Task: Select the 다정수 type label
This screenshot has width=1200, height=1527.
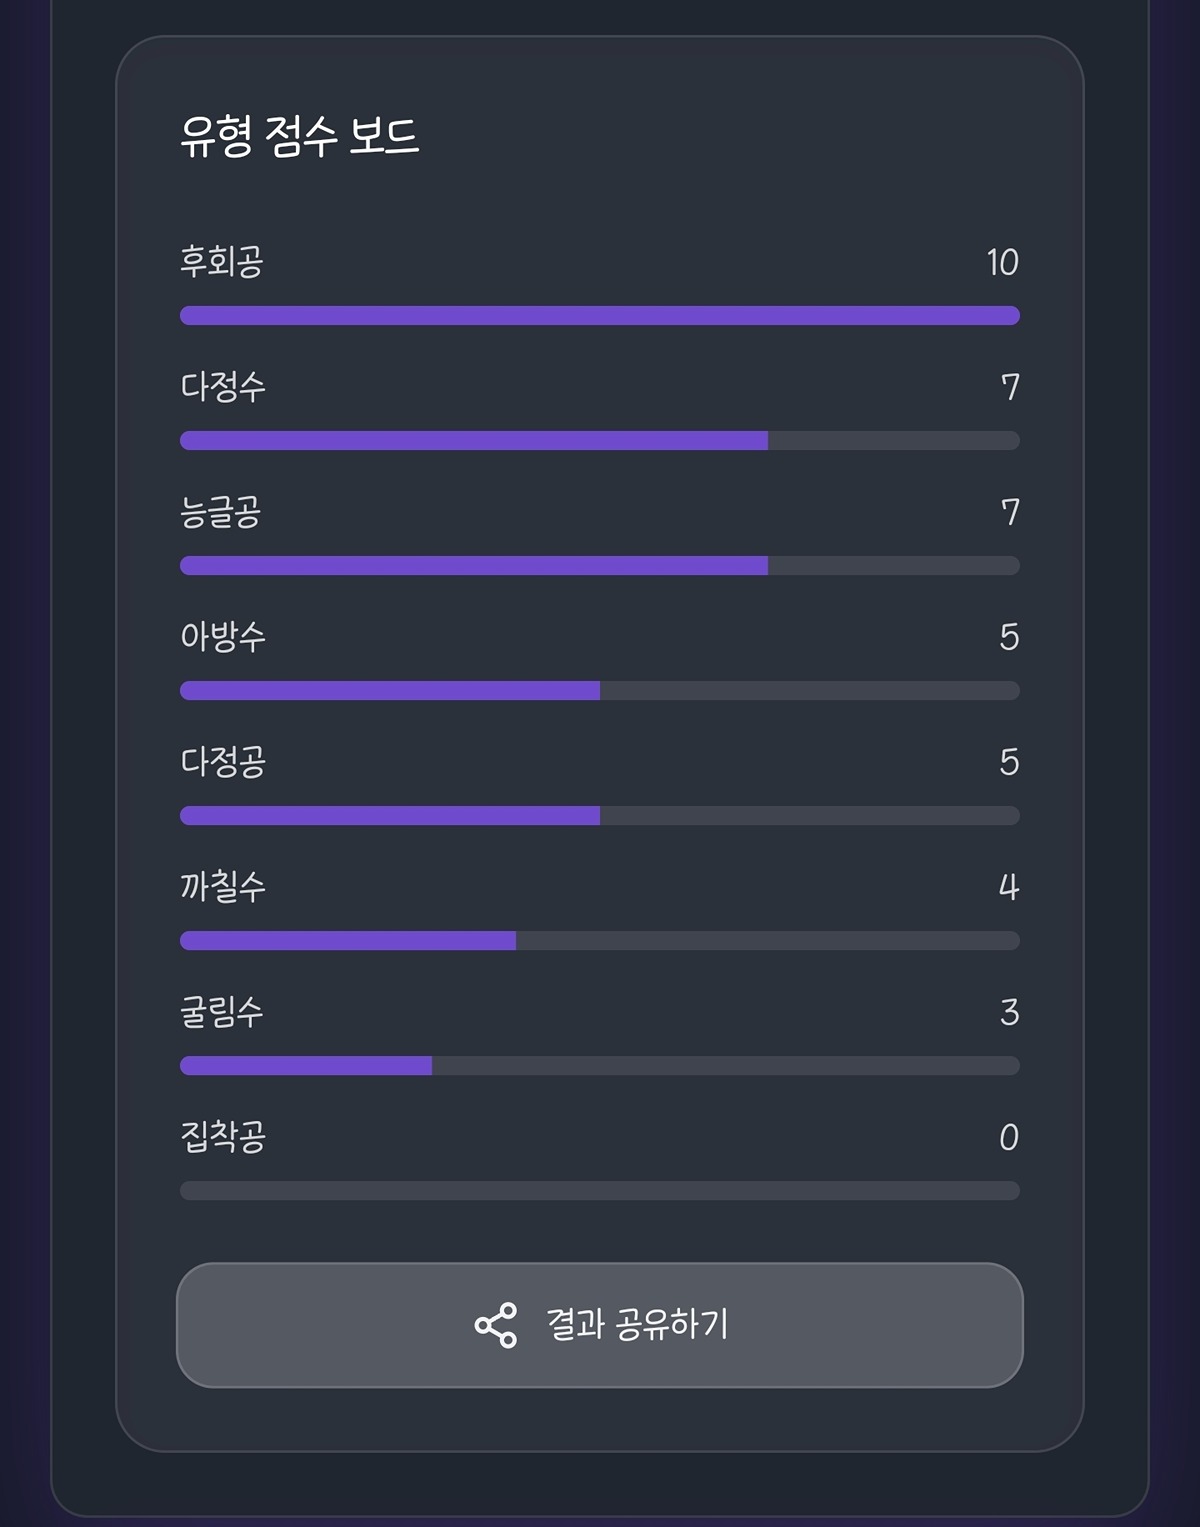Action: (x=223, y=387)
